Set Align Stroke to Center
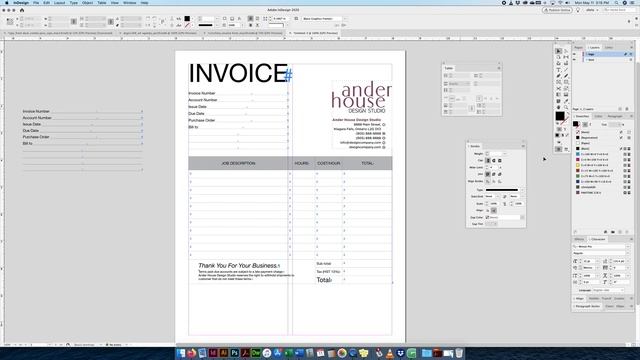 pos(487,182)
